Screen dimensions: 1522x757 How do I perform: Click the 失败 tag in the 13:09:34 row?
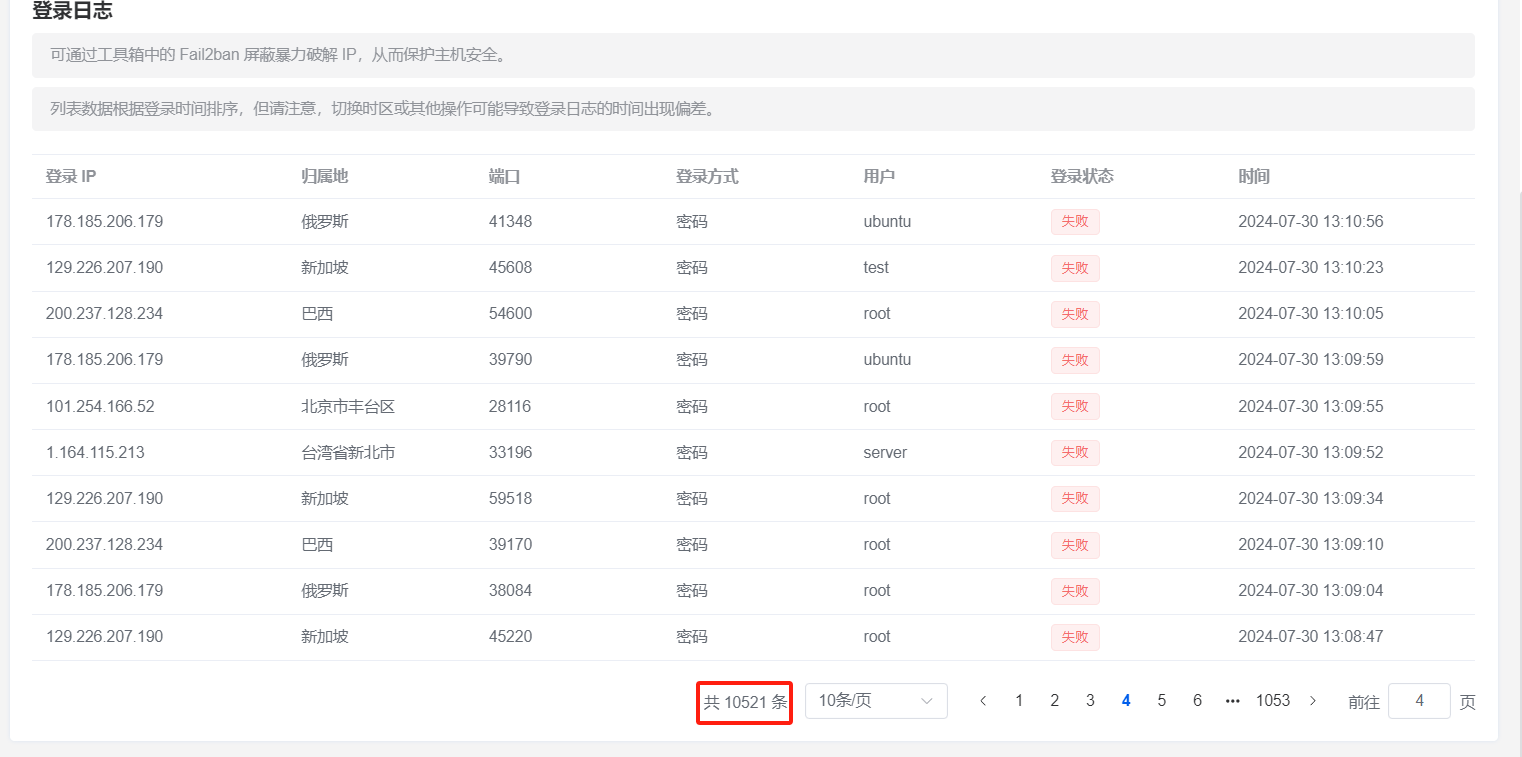[x=1075, y=498]
